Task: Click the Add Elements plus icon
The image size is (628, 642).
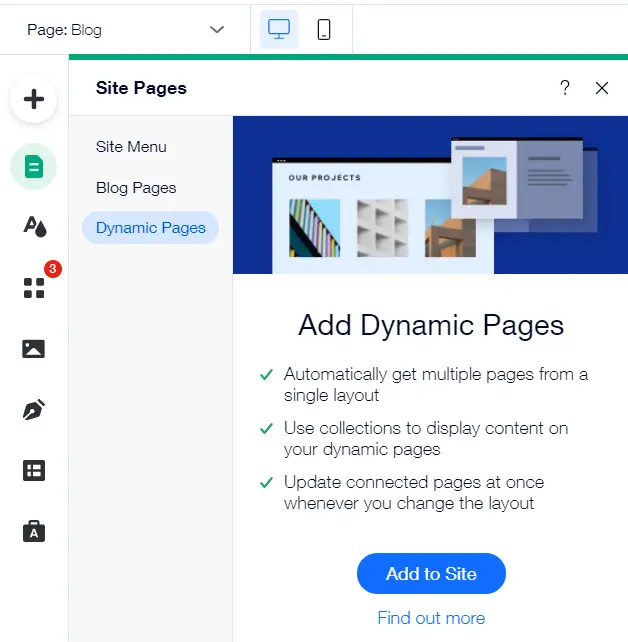Action: pos(34,100)
